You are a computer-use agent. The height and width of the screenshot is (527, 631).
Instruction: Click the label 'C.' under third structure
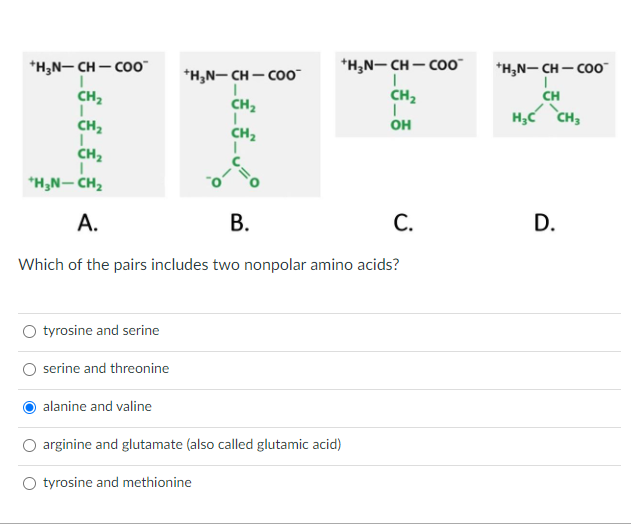pos(403,222)
